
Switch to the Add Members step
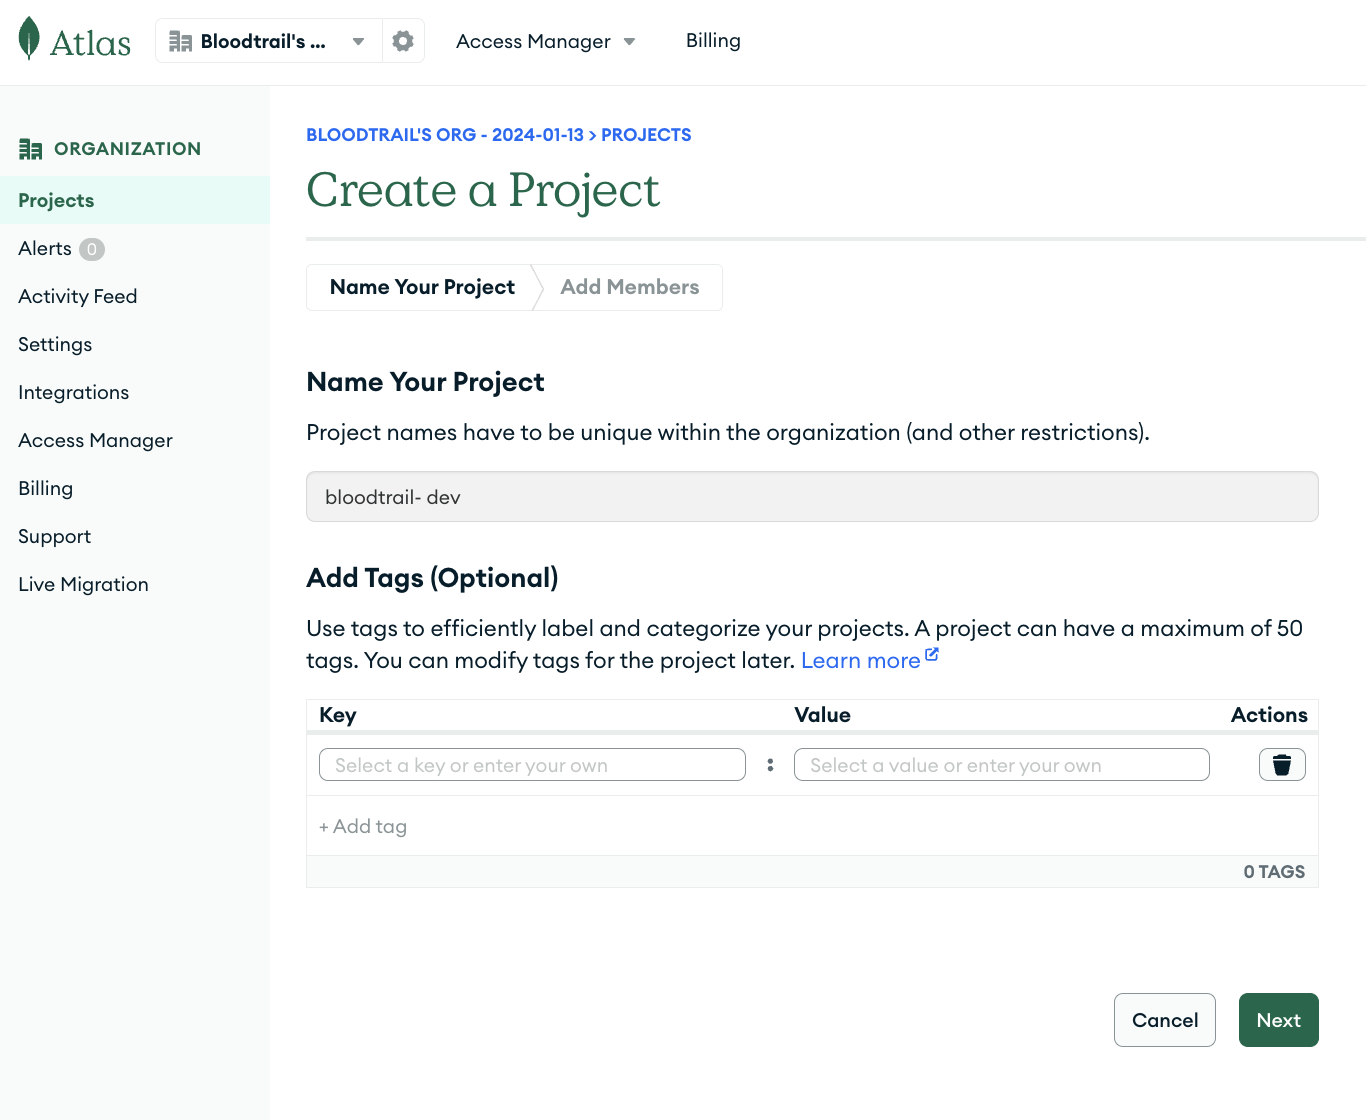(630, 287)
